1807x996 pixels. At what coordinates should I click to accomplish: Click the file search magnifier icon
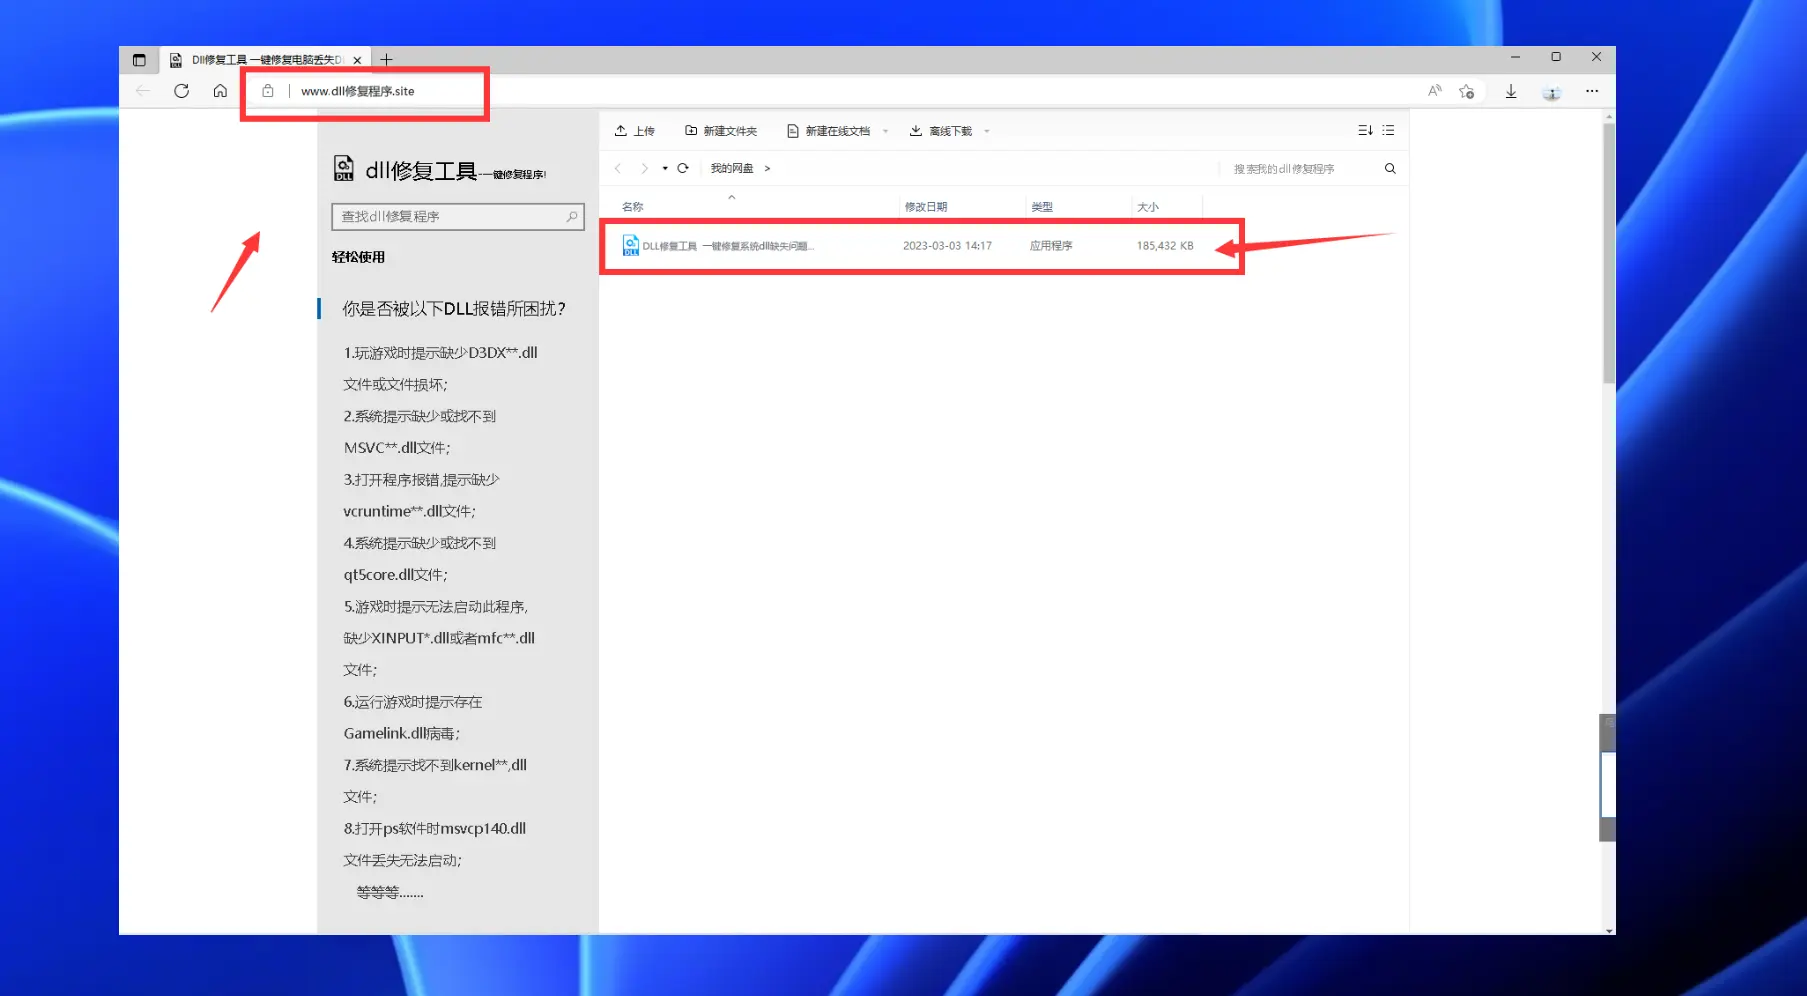coord(1390,169)
